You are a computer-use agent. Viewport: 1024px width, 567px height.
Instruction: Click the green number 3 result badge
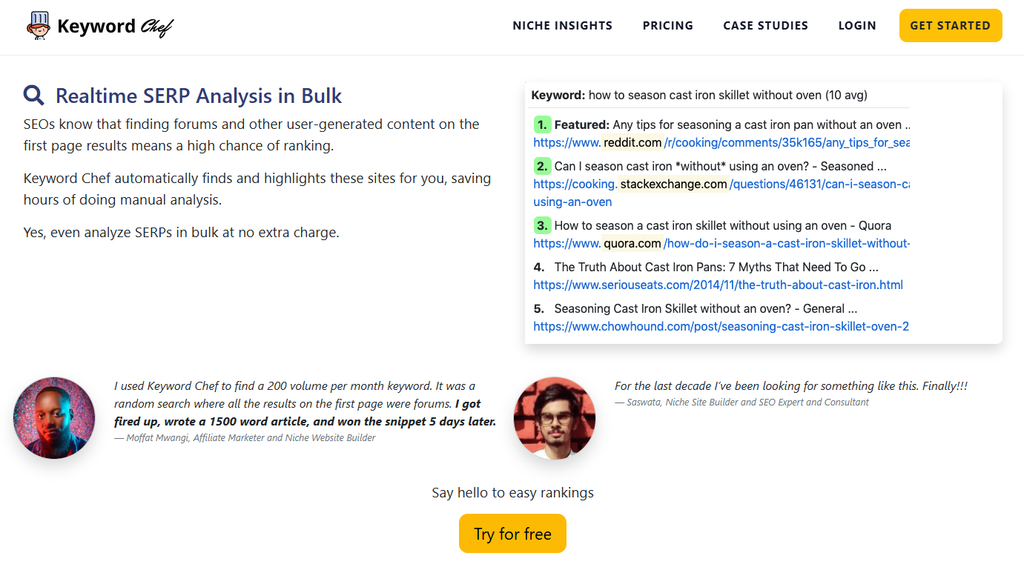click(542, 225)
